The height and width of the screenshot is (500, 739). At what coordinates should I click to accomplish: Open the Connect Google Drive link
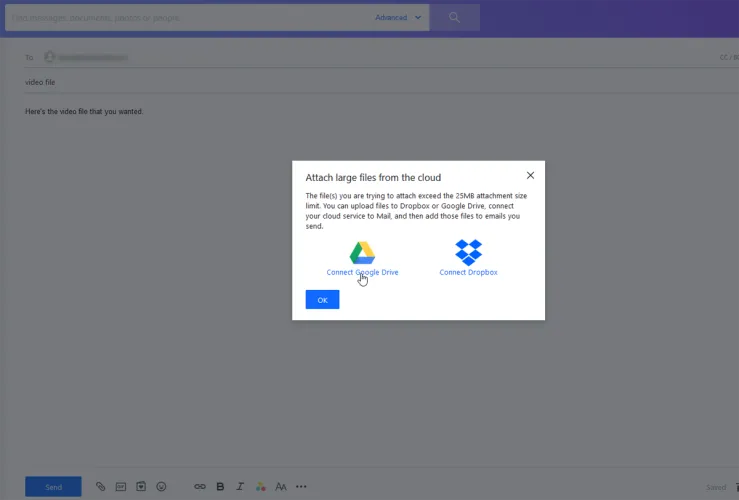pos(362,272)
